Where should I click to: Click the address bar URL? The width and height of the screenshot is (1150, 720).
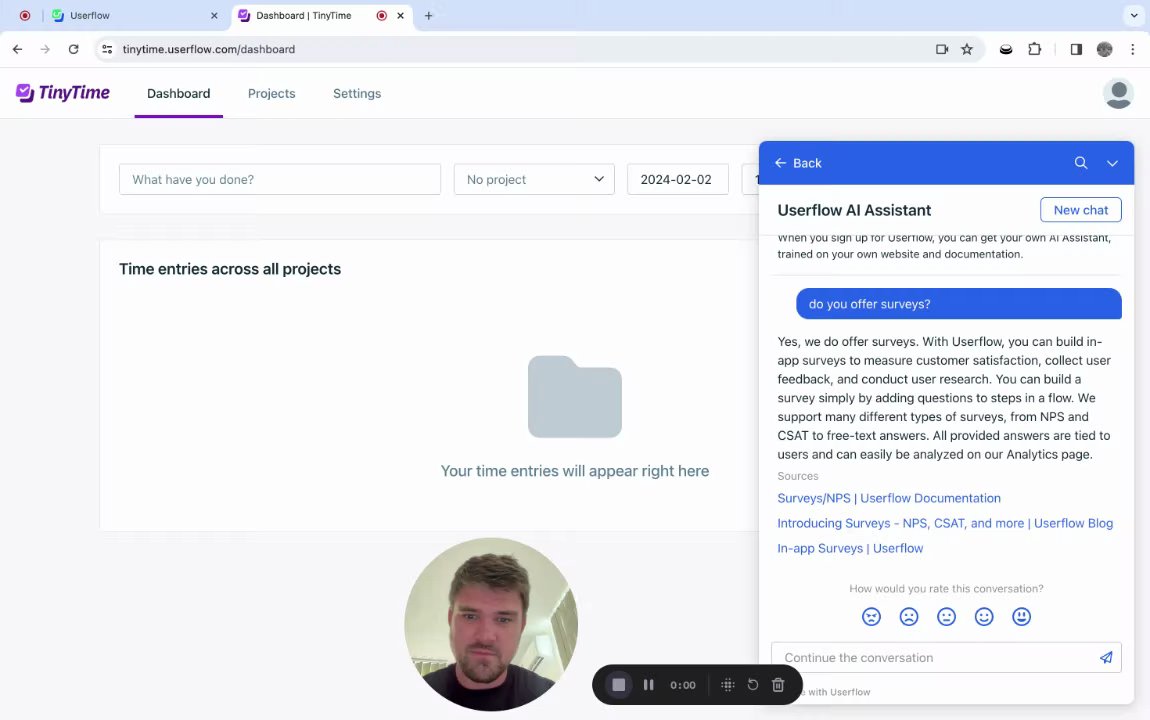click(x=208, y=49)
